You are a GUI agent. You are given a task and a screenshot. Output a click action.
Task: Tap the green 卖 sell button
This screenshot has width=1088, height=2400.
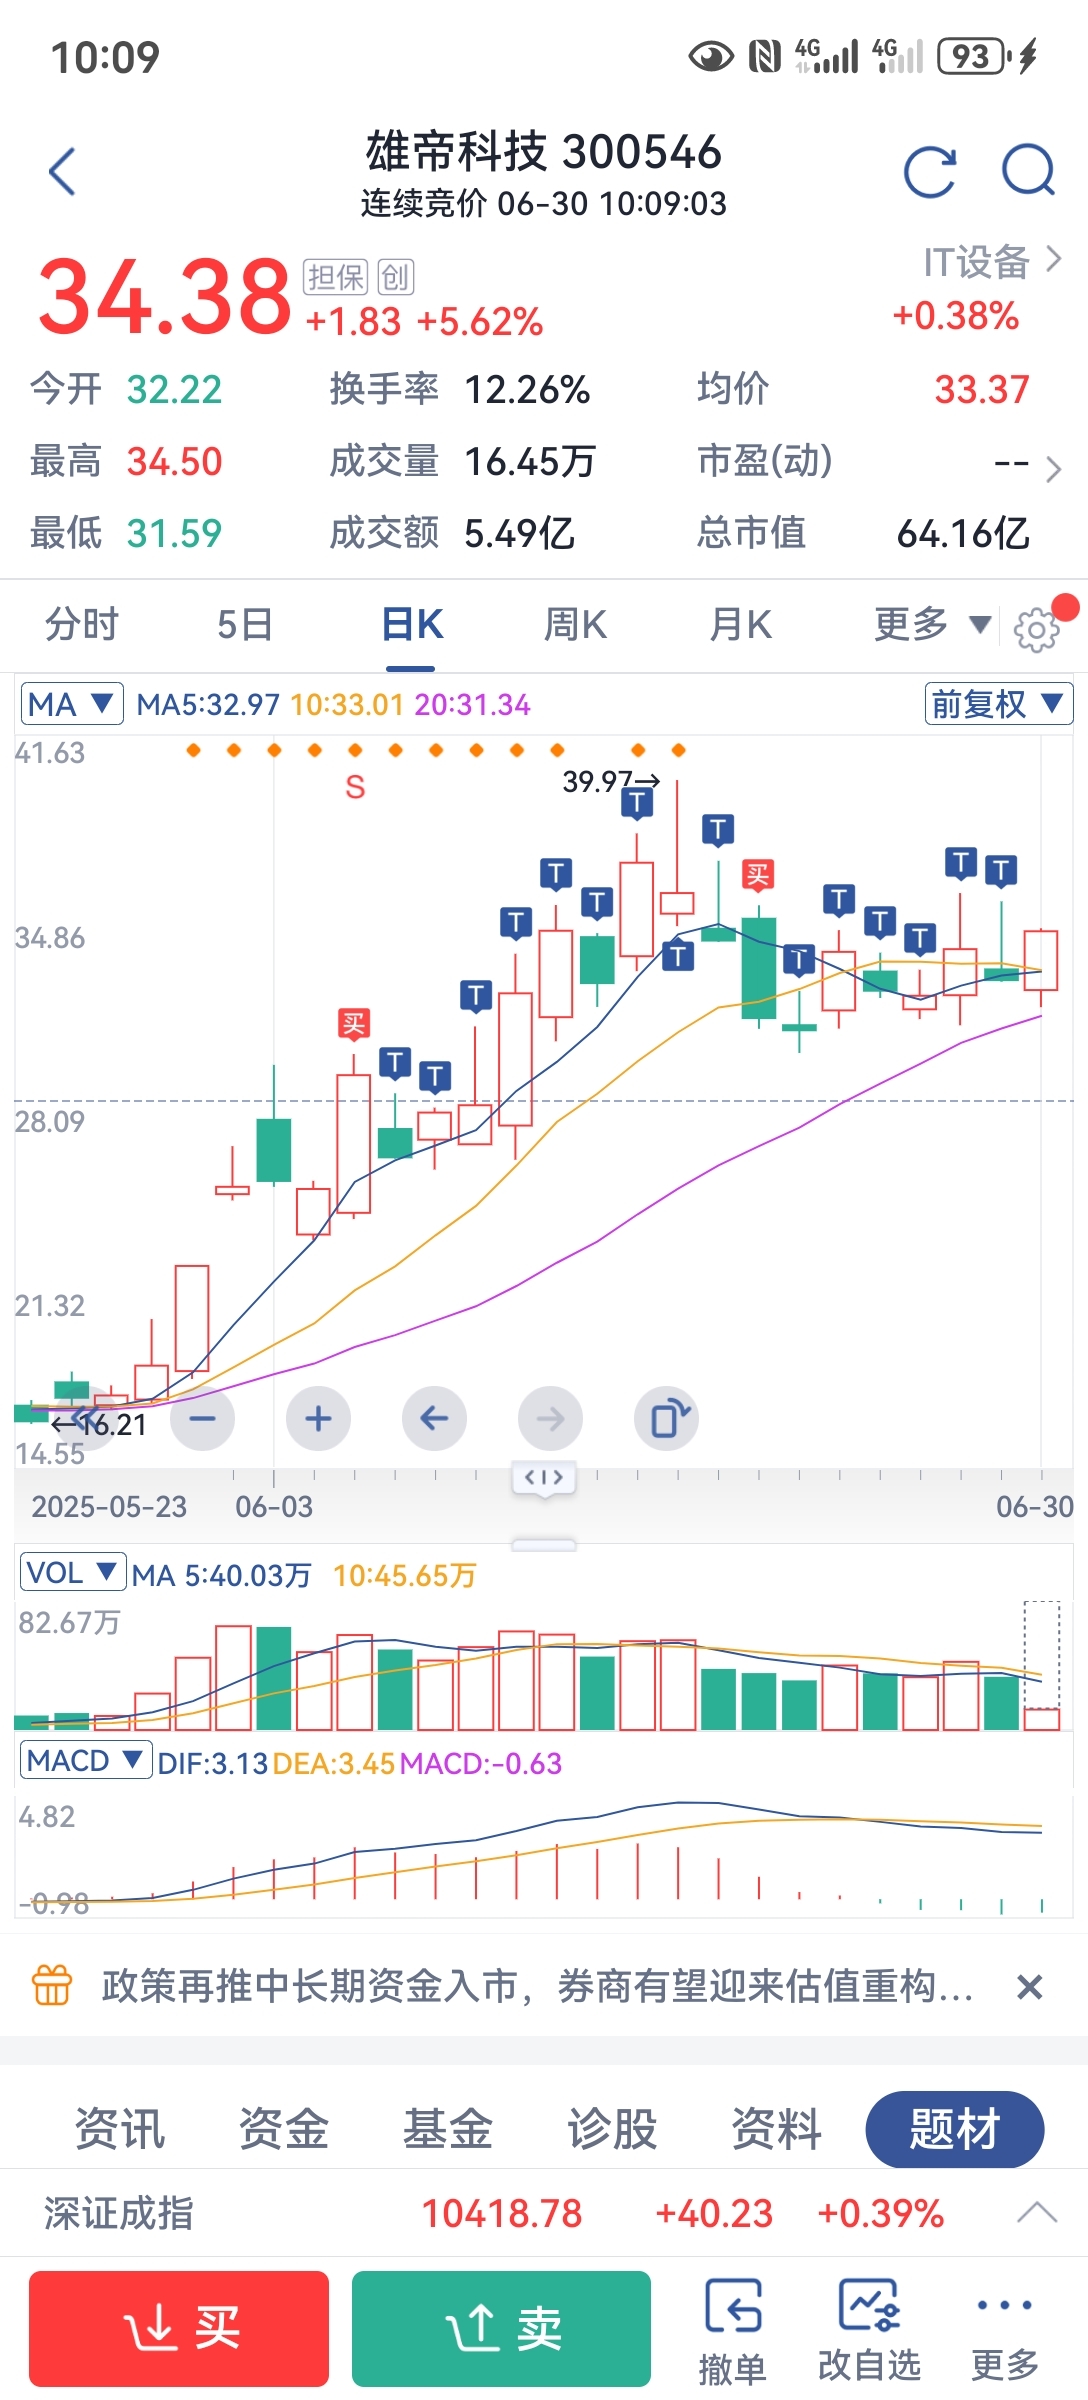pos(501,2329)
